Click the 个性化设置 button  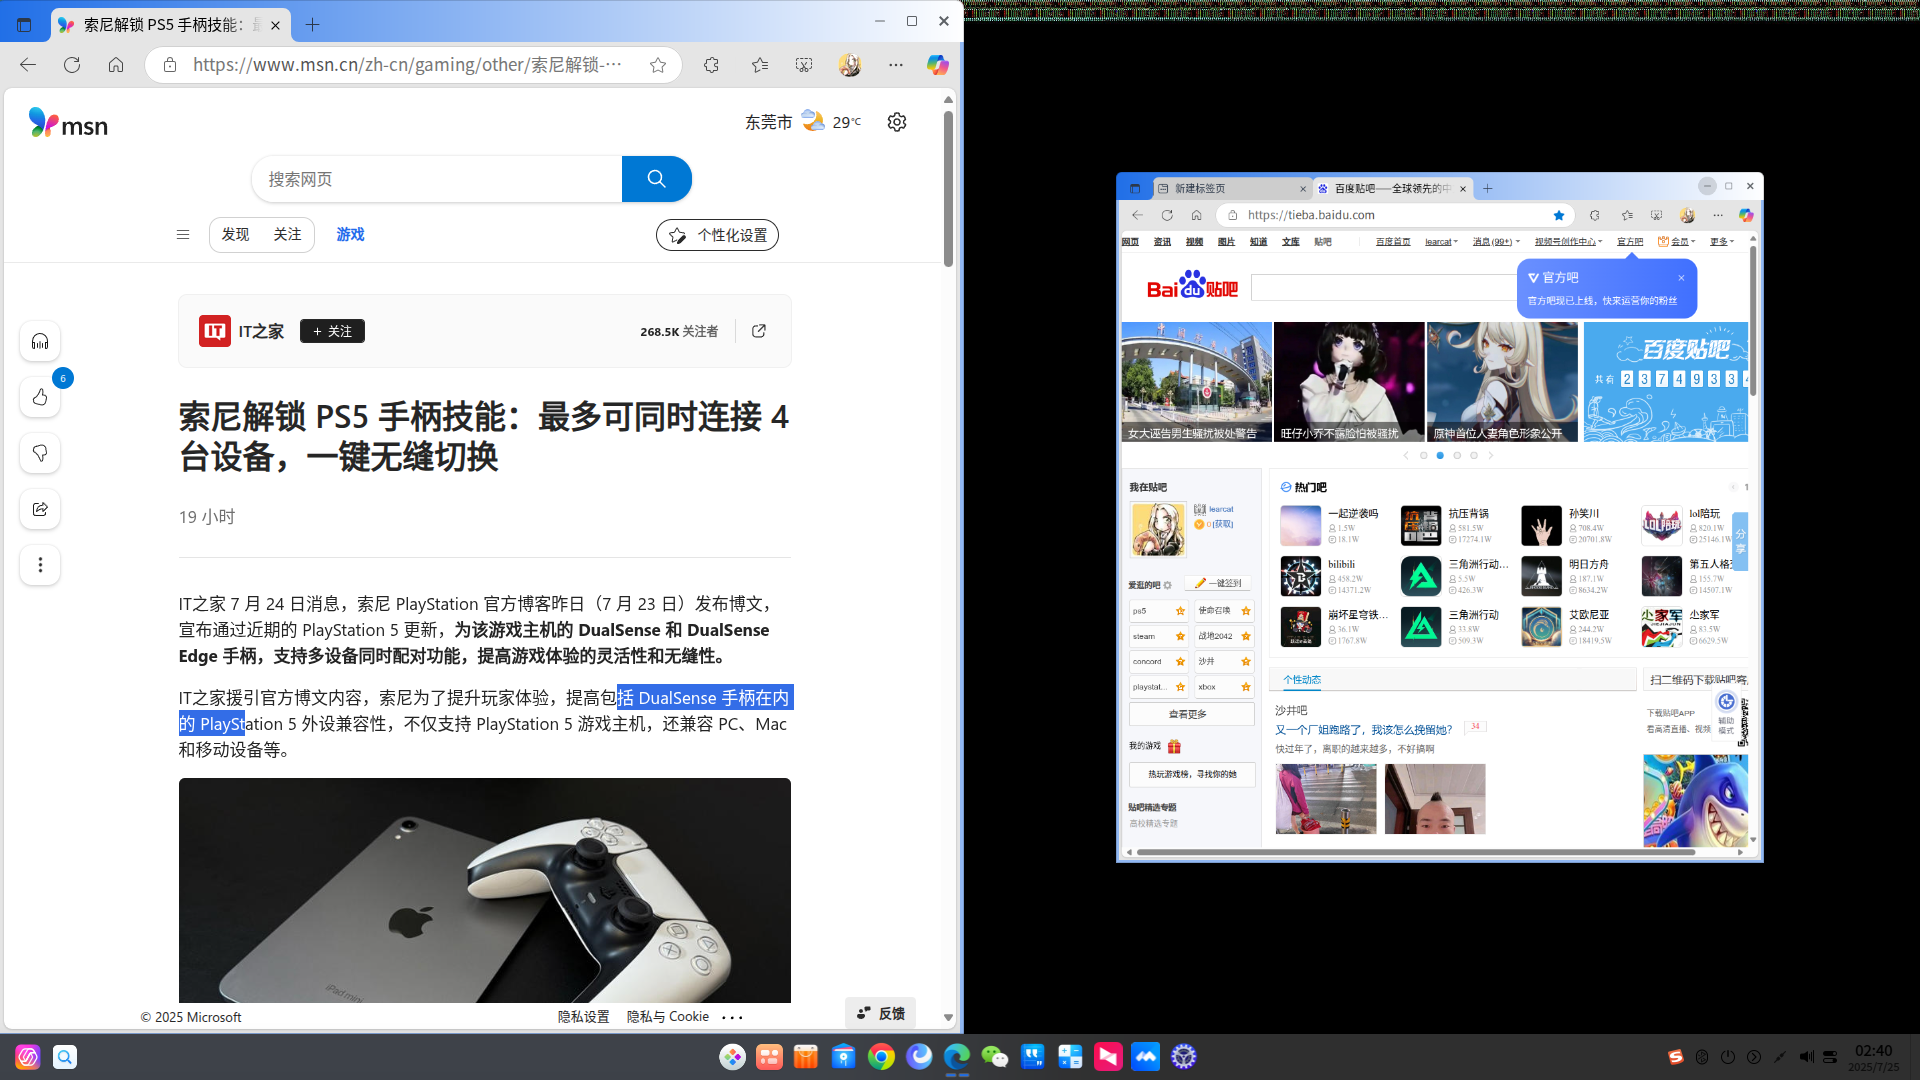(717, 235)
